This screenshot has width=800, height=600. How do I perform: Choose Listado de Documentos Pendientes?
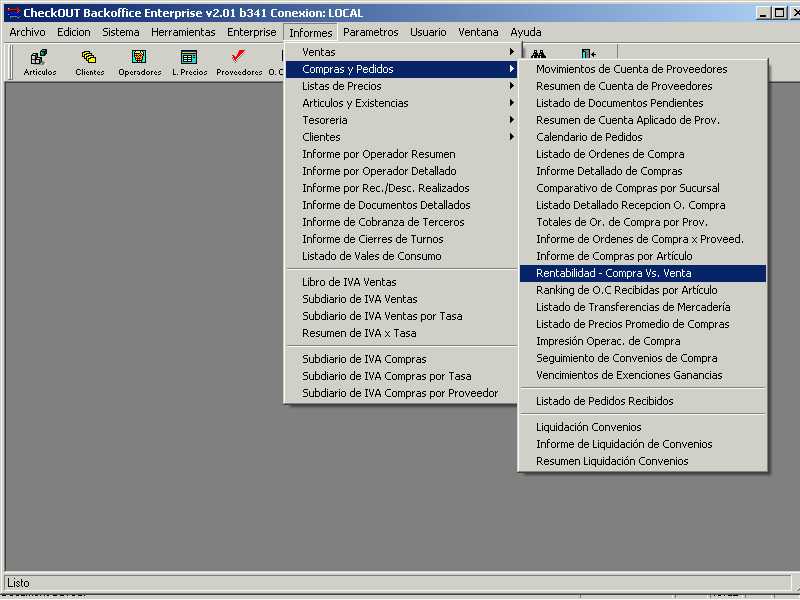coord(642,103)
